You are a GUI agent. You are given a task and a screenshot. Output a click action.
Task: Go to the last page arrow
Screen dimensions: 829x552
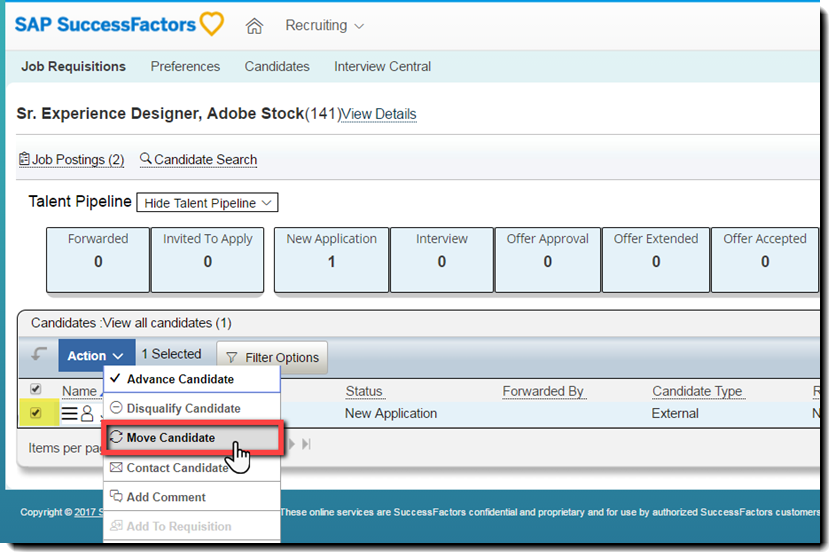[307, 443]
